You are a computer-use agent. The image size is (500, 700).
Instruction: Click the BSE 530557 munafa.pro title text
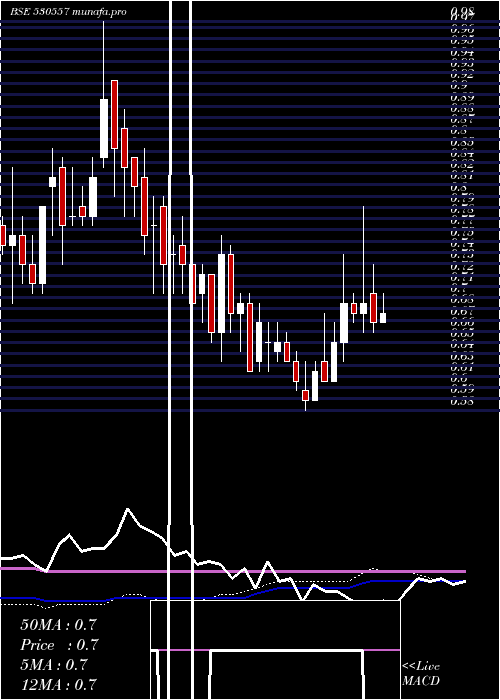tap(69, 12)
